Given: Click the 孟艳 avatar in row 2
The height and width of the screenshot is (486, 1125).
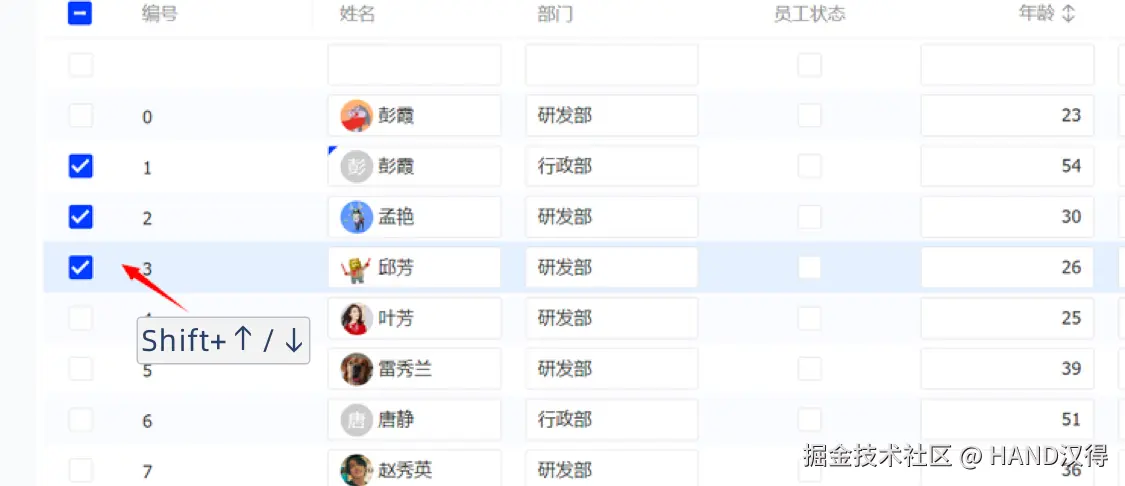Looking at the screenshot, I should coord(357,217).
